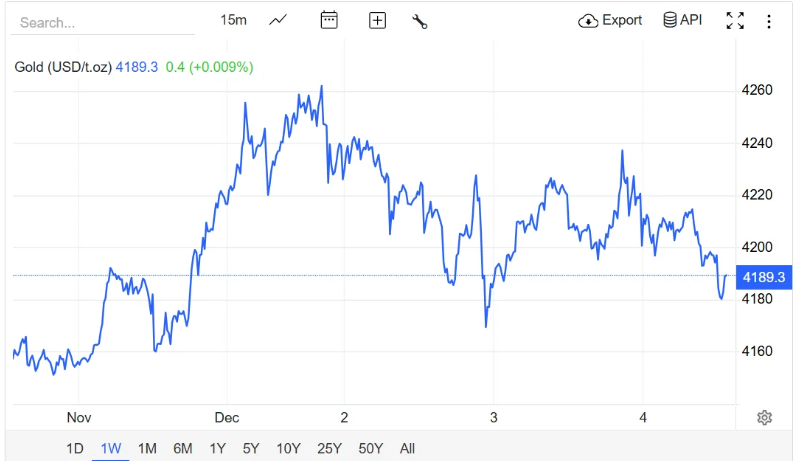Open the three-dot more options menu
This screenshot has height=461, width=798.
pyautogui.click(x=769, y=21)
